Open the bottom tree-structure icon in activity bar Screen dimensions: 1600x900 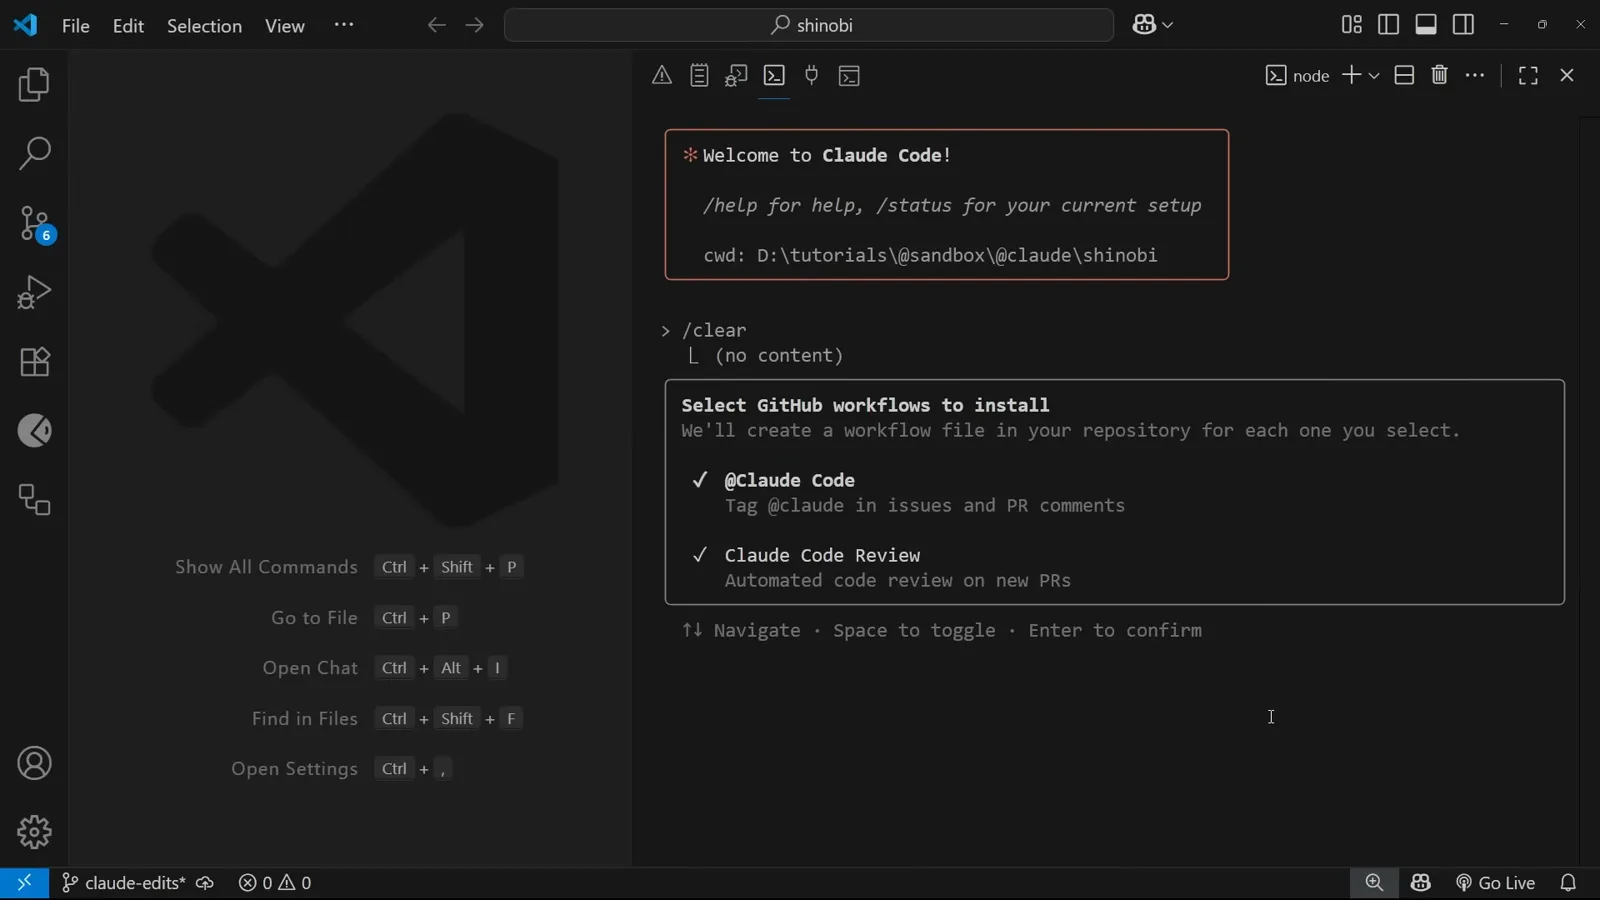(34, 500)
